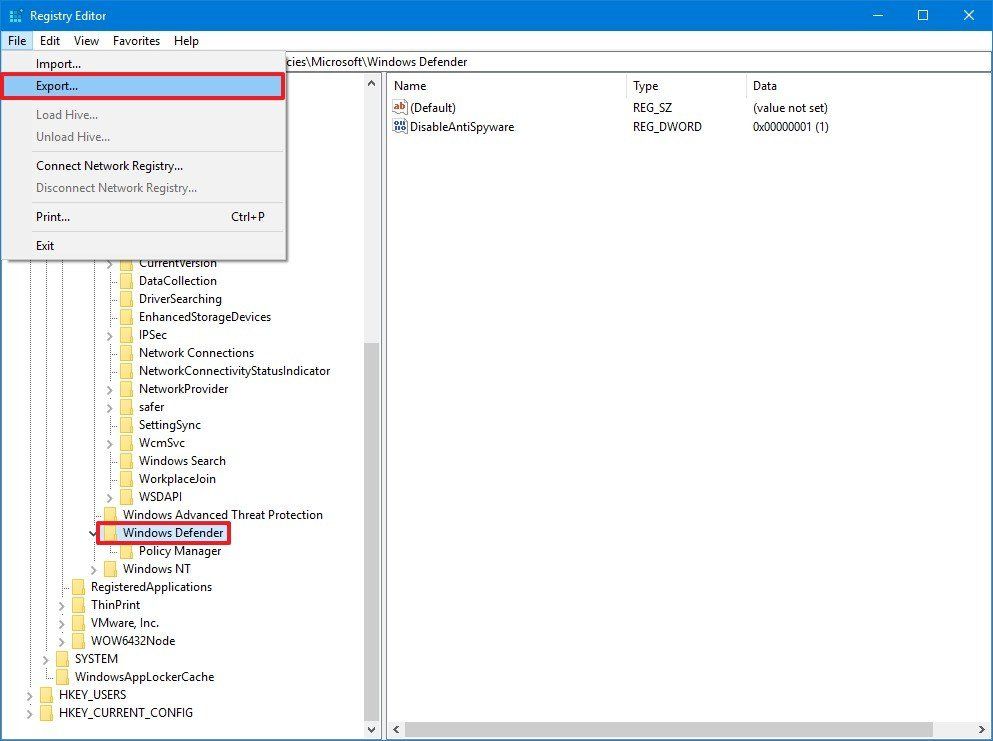This screenshot has height=741, width=993.
Task: Open the Edit menu
Action: tap(49, 41)
